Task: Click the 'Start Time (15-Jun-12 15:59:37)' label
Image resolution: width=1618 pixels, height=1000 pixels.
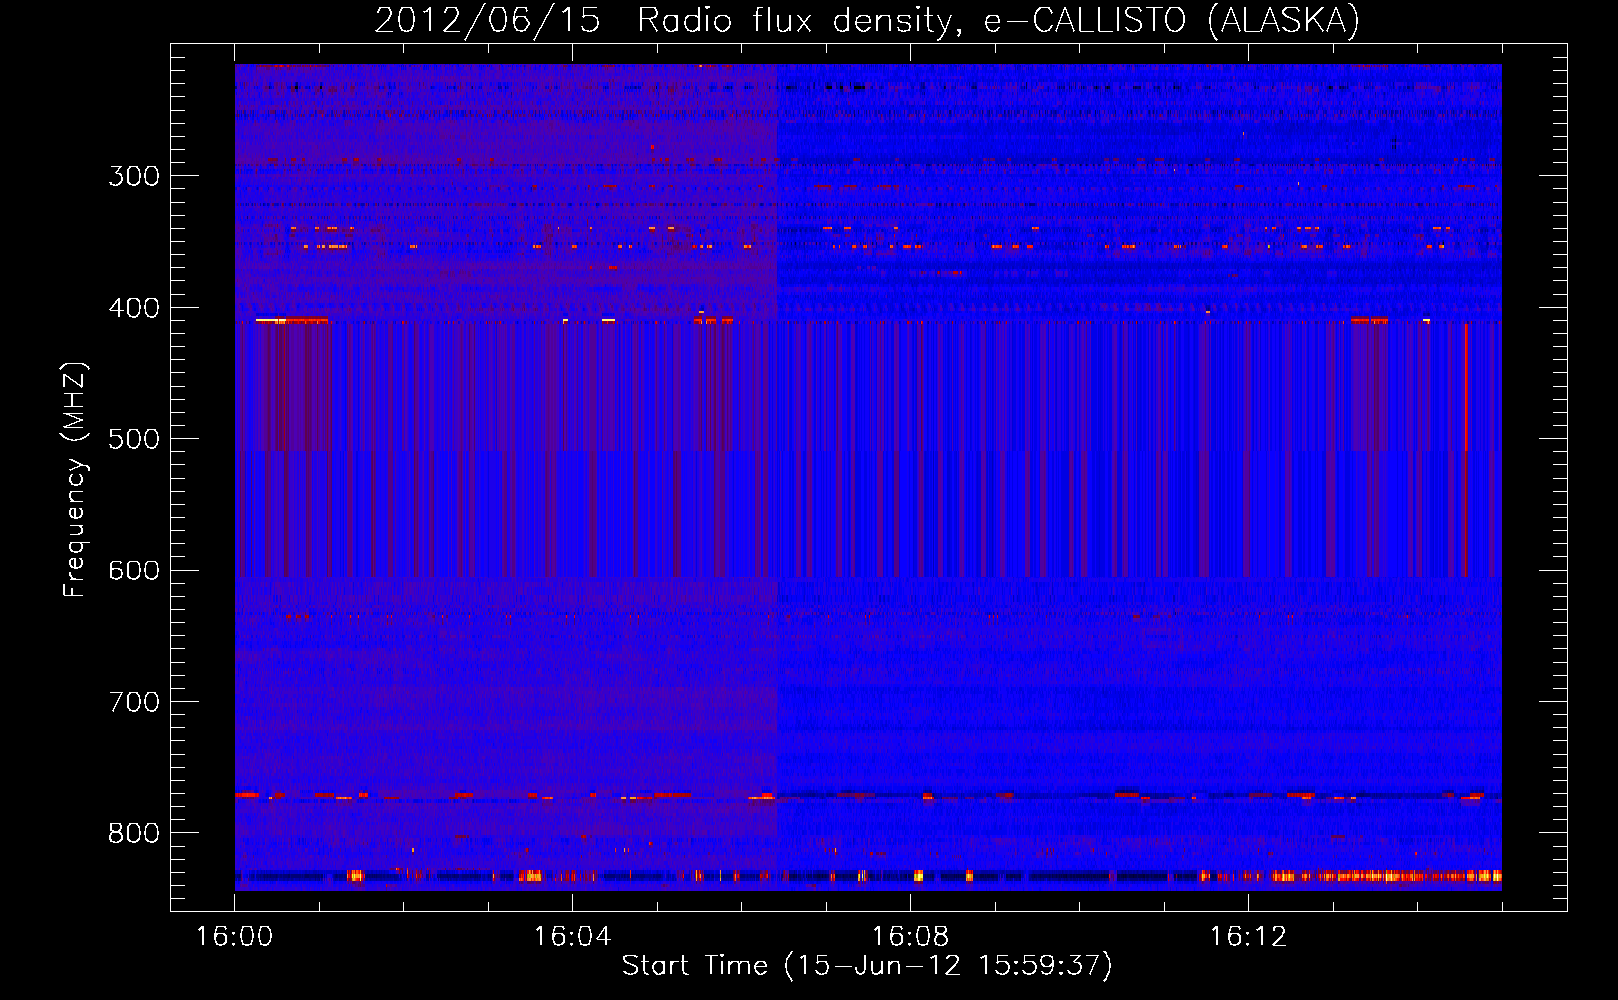Action: (x=867, y=966)
